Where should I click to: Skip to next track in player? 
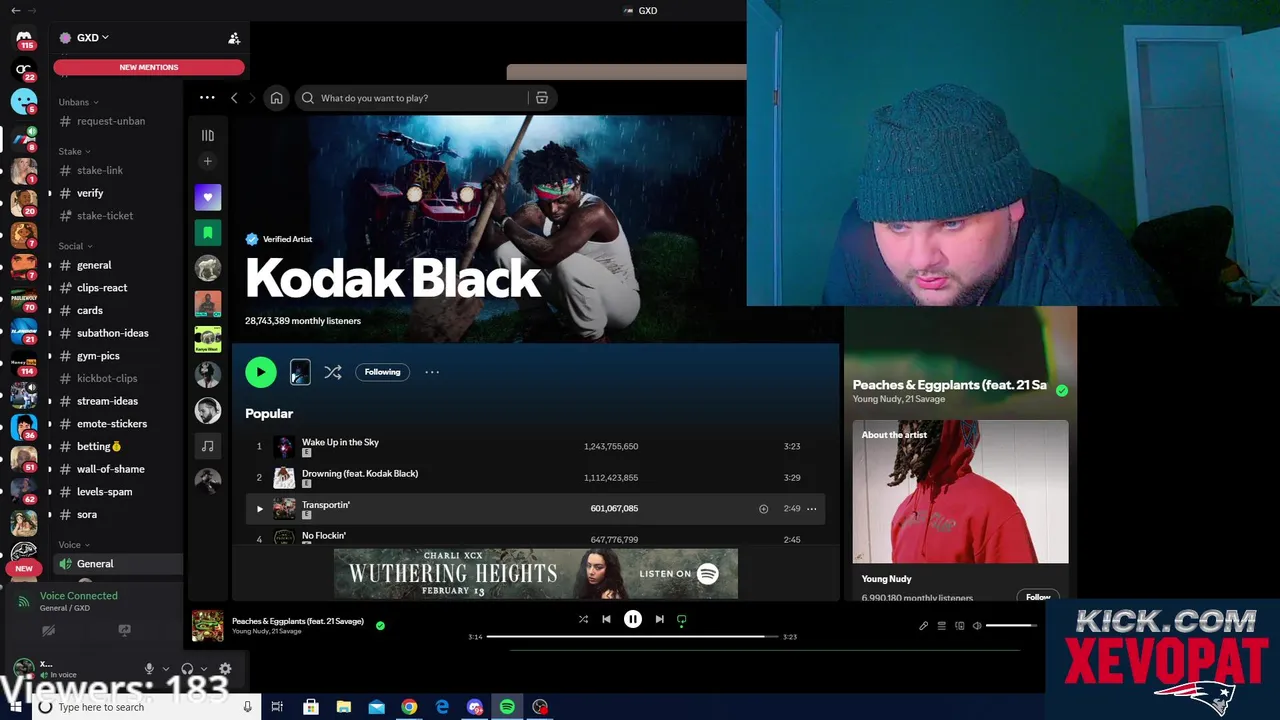(659, 619)
